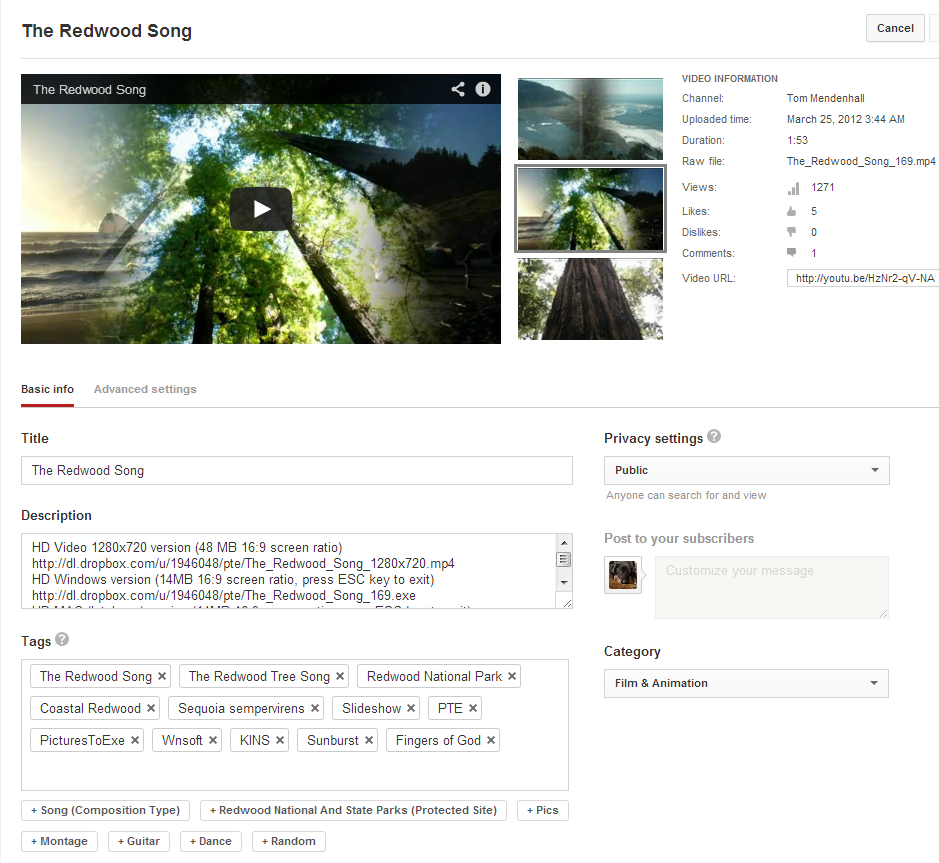Click the Description scrollbar up arrow
This screenshot has width=939, height=863.
coord(564,543)
